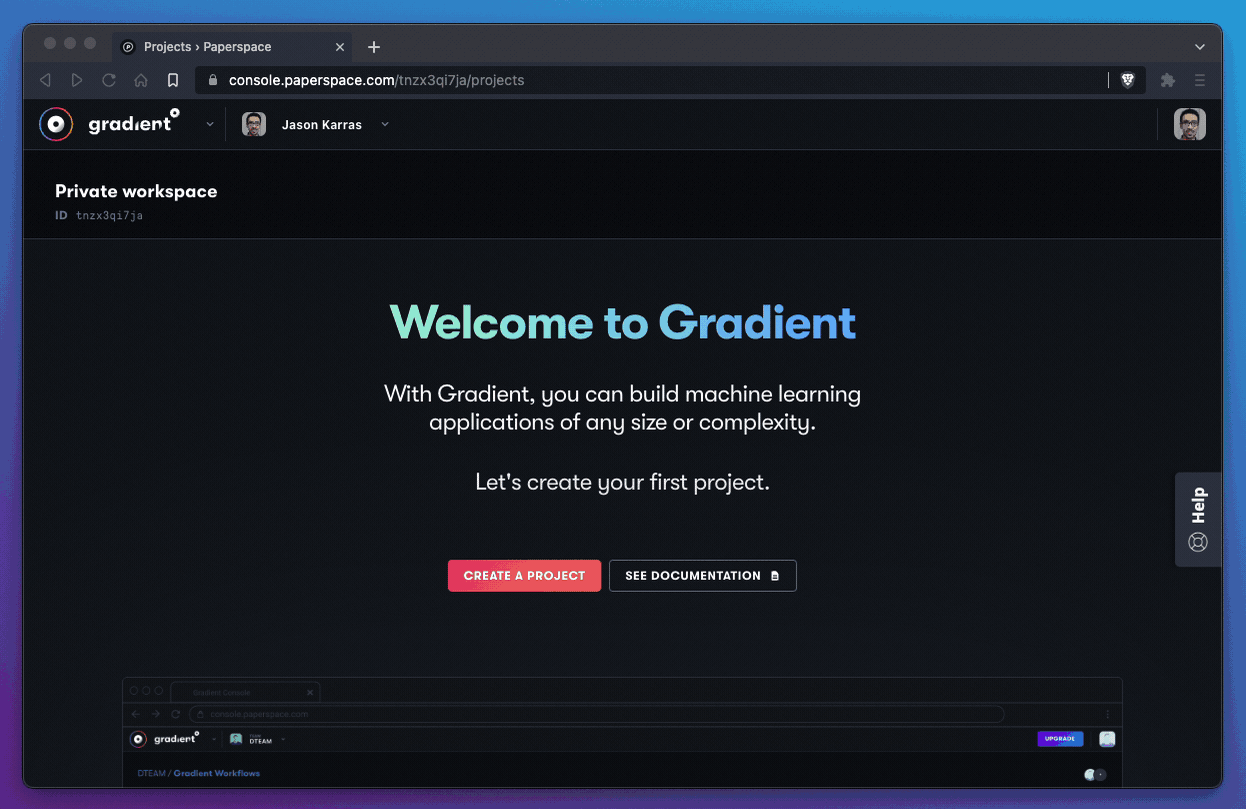
Task: Expand the Gradient product dropdown chevron
Action: pyautogui.click(x=209, y=125)
